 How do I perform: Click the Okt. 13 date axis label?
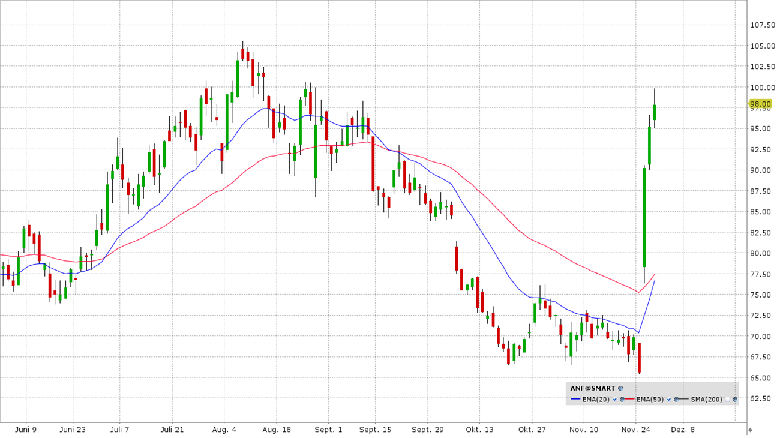click(x=480, y=430)
